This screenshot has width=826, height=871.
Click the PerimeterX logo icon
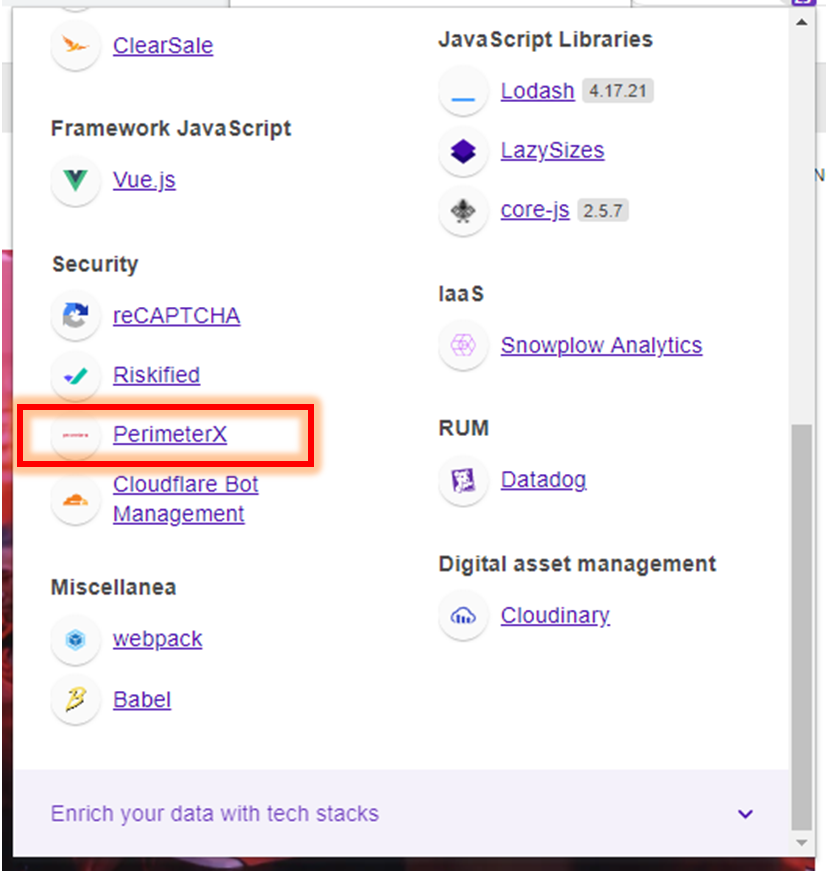[x=75, y=435]
